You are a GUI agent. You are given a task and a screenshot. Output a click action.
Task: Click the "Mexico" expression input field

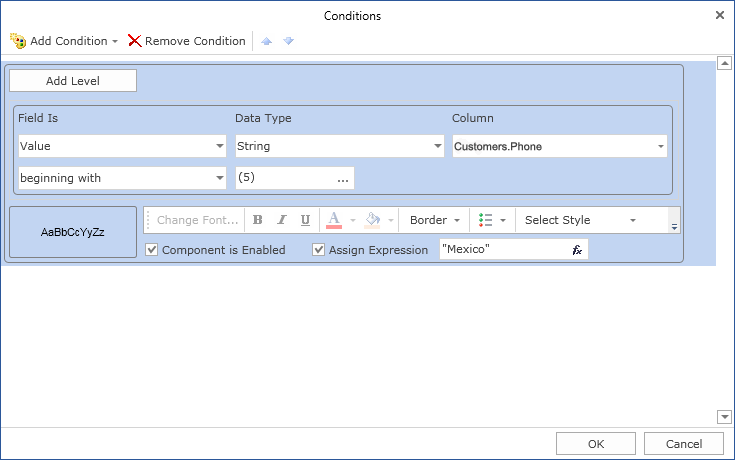point(501,250)
